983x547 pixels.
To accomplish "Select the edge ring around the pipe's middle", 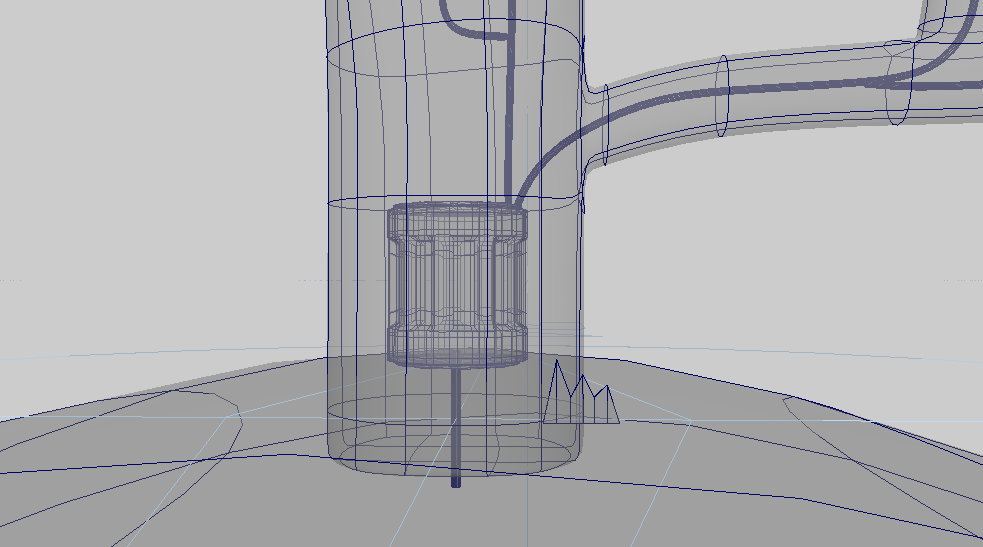I will (x=726, y=96).
